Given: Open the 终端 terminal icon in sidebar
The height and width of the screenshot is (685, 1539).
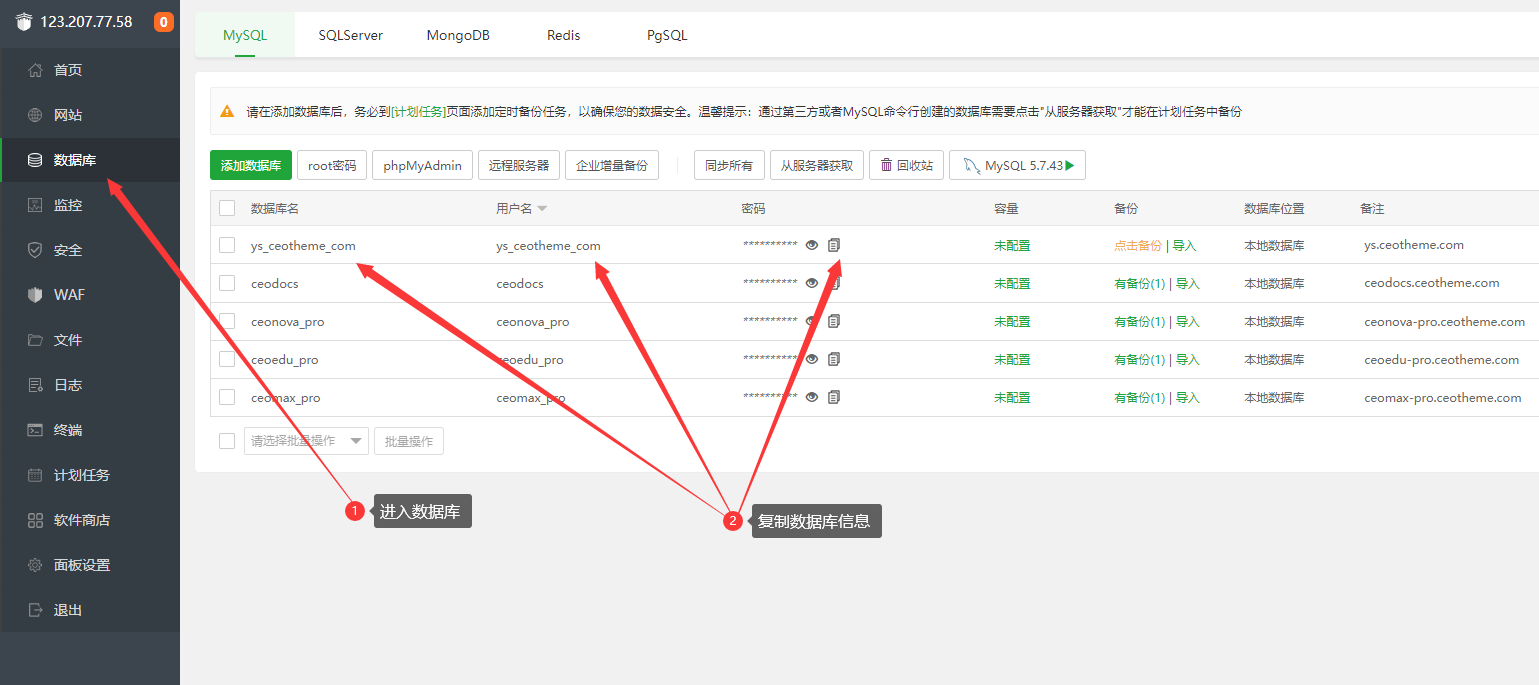Looking at the screenshot, I should pos(36,430).
